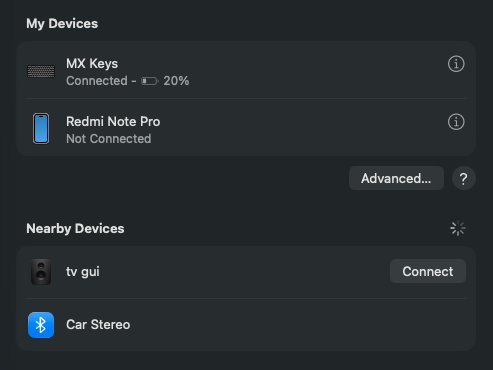Click the tv gui speaker icon
Viewport: 493px width, 370px height.
[x=41, y=272]
